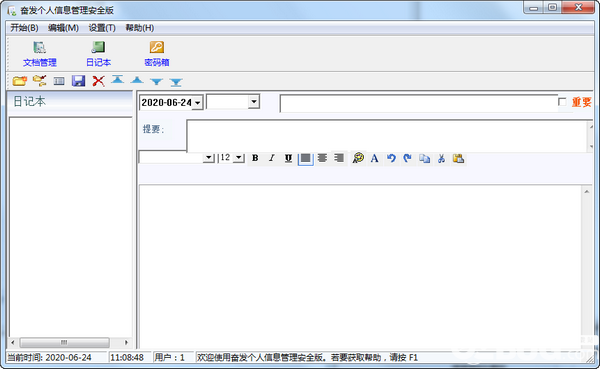Screen dimensions: 600x369
Task: Click the rename field icon in toolbar
Action: pos(59,81)
